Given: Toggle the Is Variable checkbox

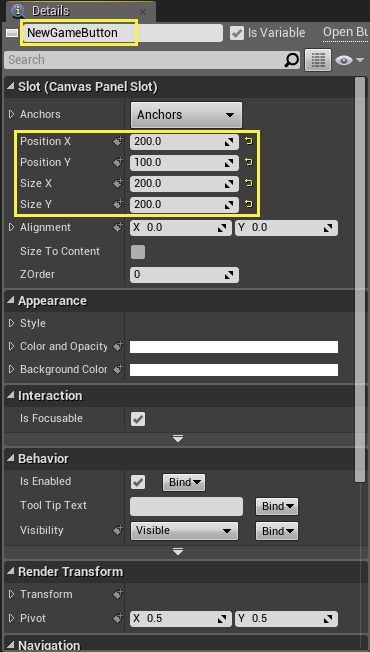Looking at the screenshot, I should 237,33.
